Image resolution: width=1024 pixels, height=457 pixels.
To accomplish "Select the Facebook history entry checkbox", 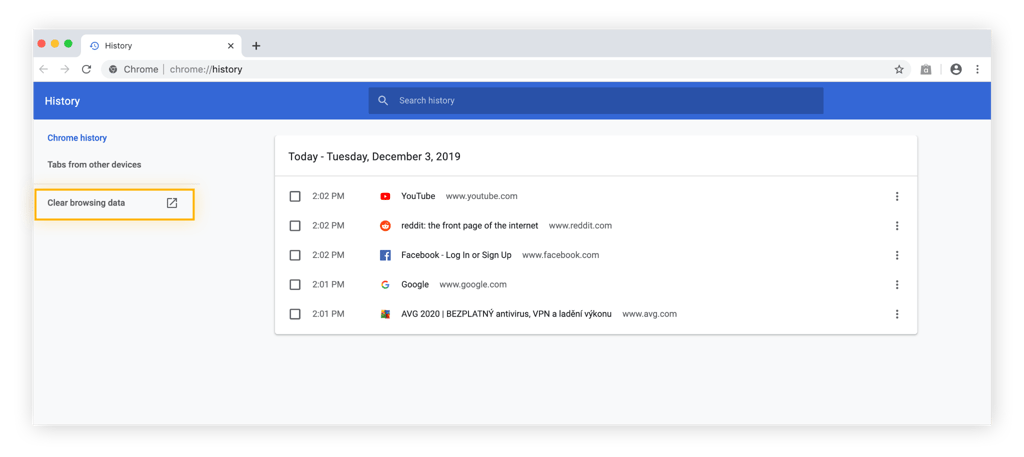I will tap(295, 255).
